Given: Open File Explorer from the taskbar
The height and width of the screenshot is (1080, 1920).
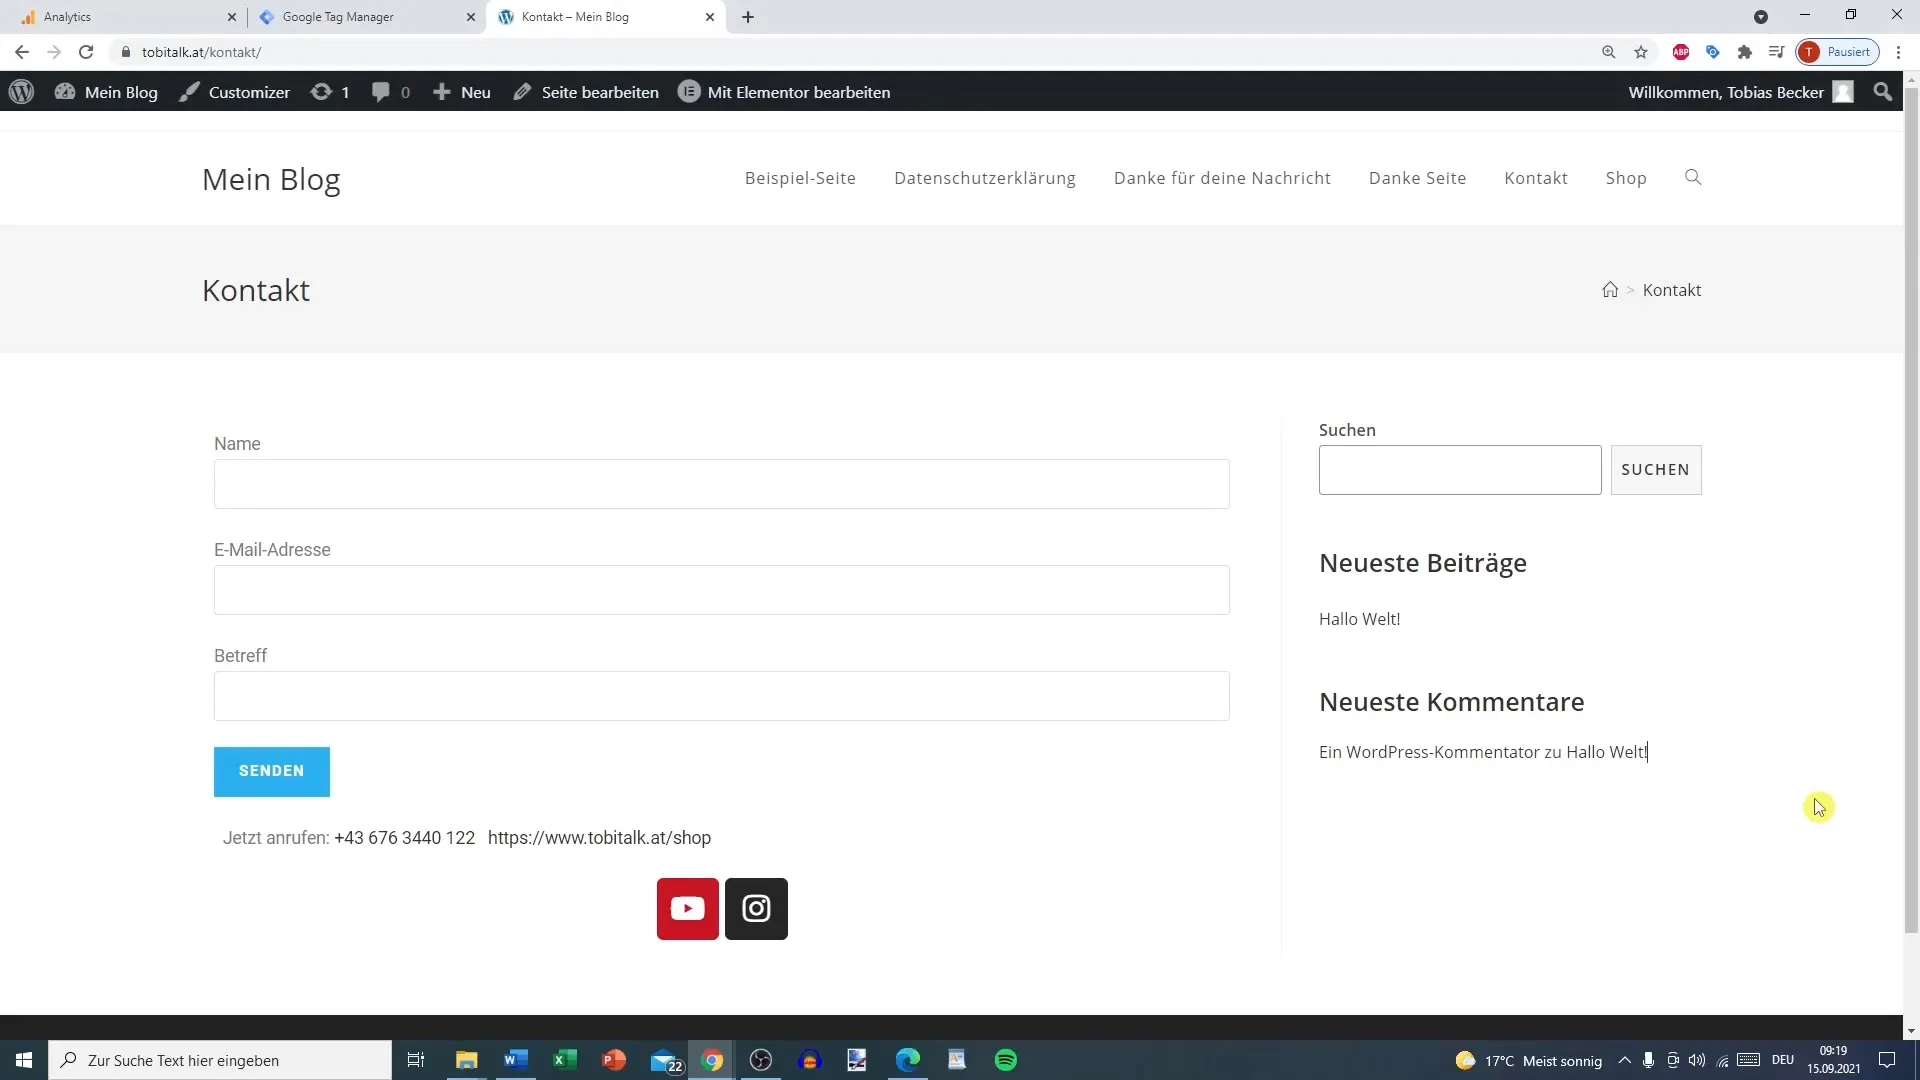Looking at the screenshot, I should point(467,1060).
